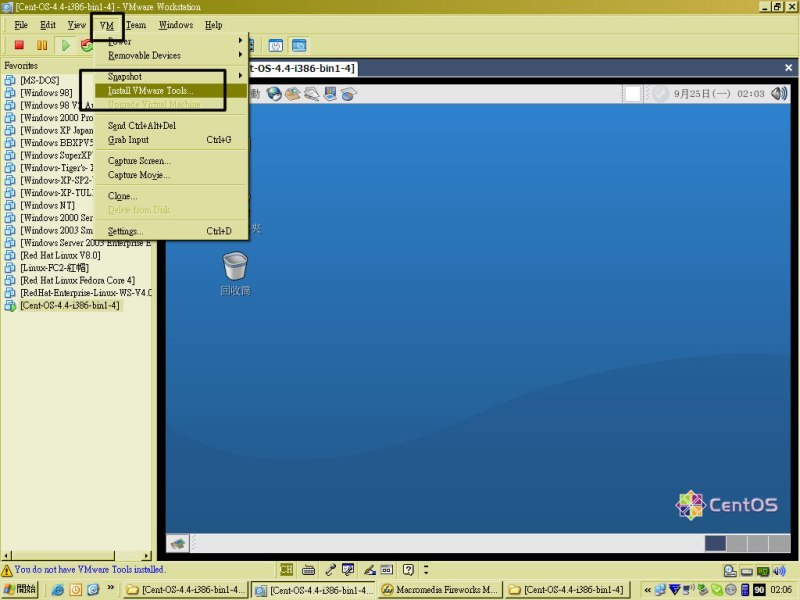Click the VMware disk device status icon
Image resolution: width=800 pixels, height=600 pixels.
(730, 571)
